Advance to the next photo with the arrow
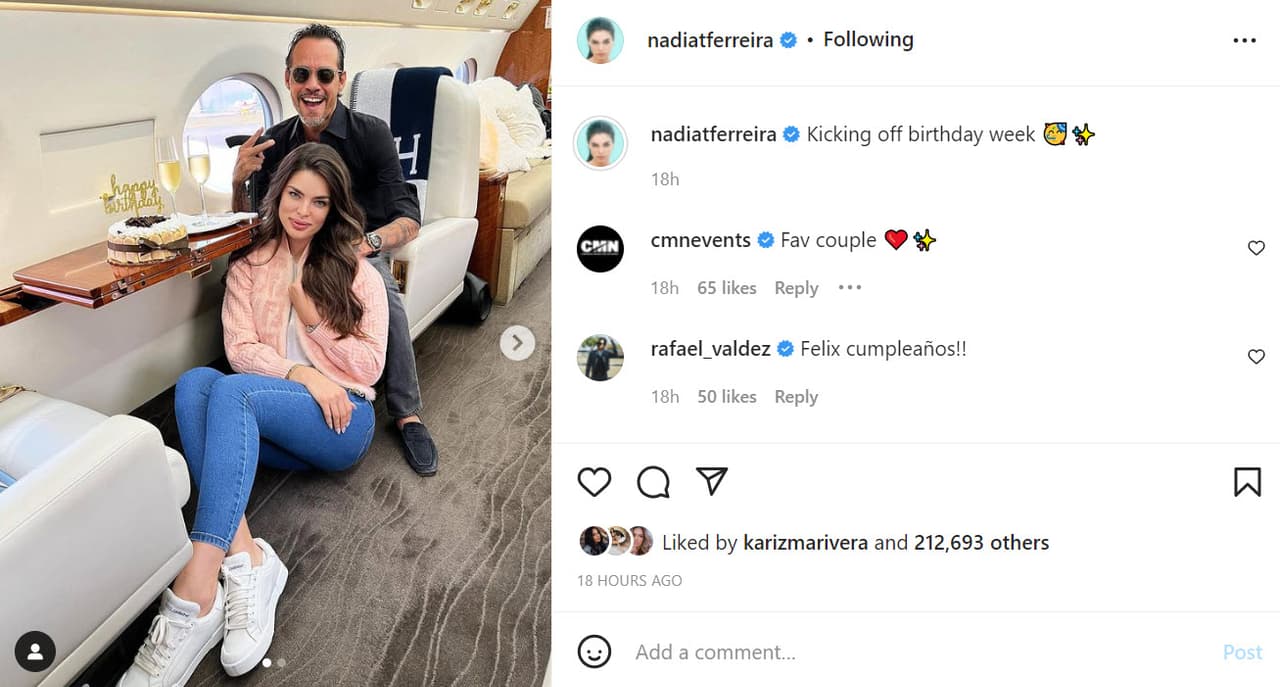Screen dimensions: 1280x687 518,343
